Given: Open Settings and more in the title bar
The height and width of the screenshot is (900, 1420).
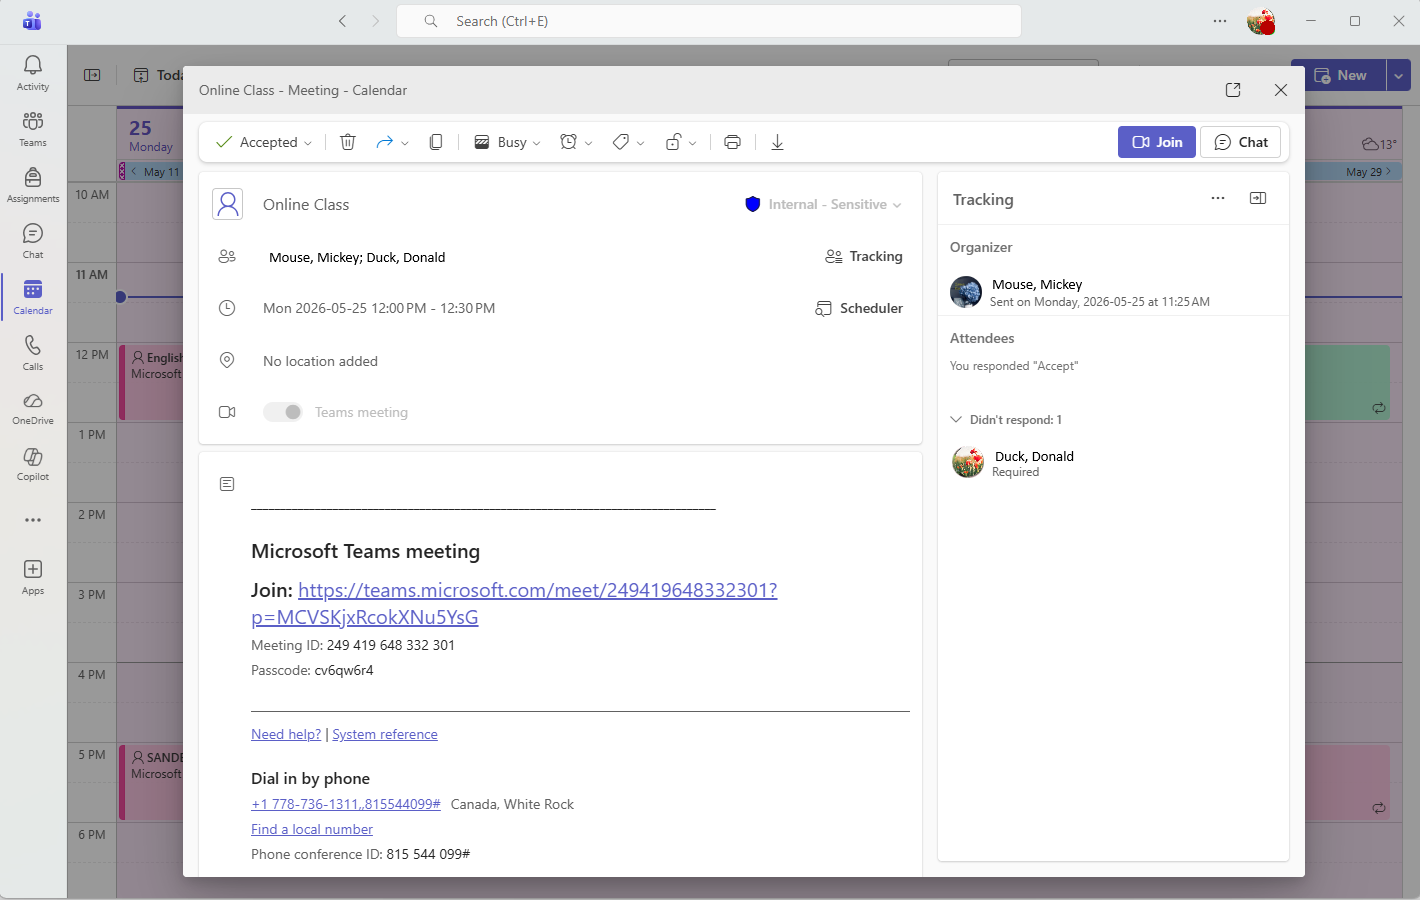Looking at the screenshot, I should click(x=1220, y=21).
